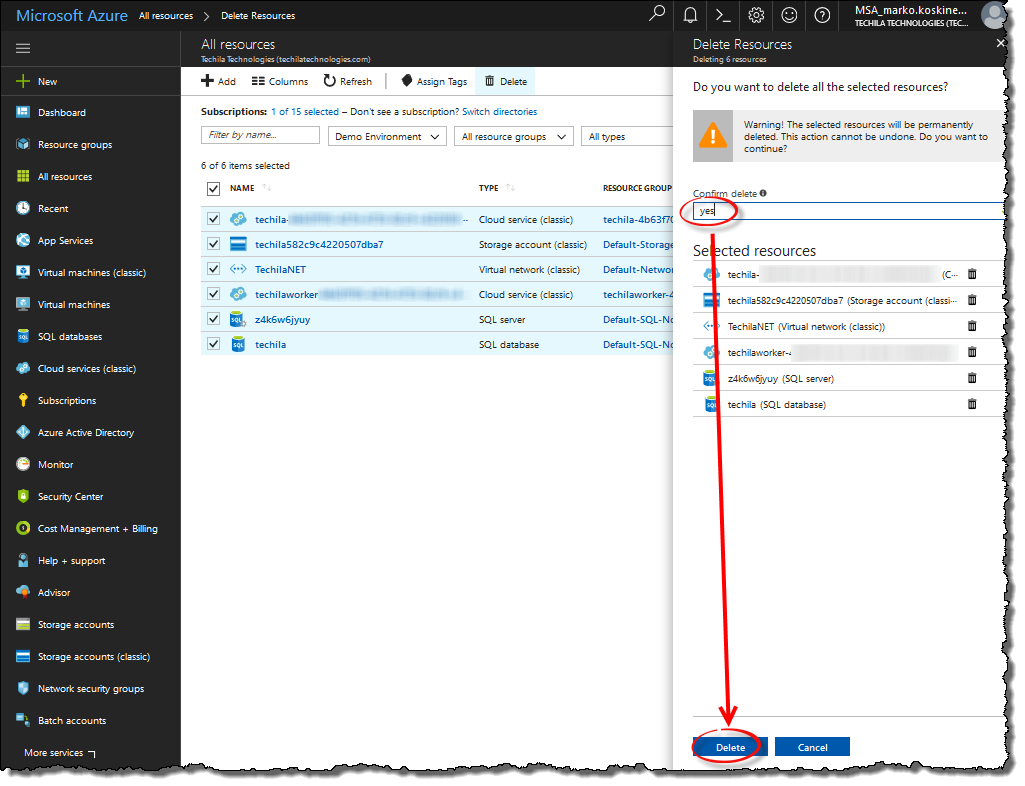Open Columns chooser
1025x786 pixels.
pyautogui.click(x=280, y=82)
